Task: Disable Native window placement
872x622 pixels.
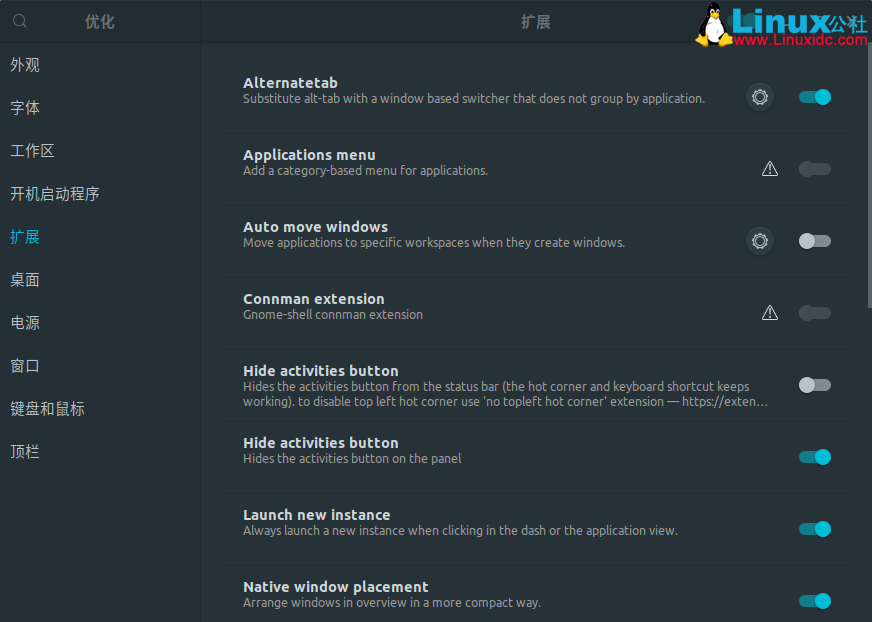Action: [x=814, y=601]
